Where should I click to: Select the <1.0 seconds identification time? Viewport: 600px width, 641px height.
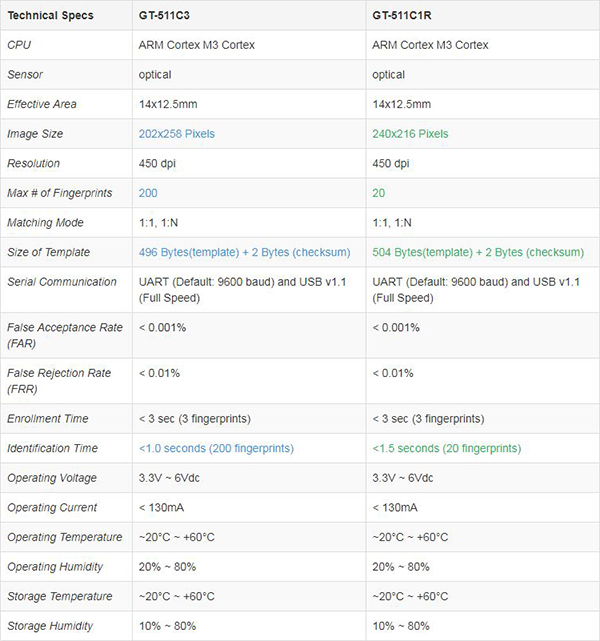(x=217, y=448)
